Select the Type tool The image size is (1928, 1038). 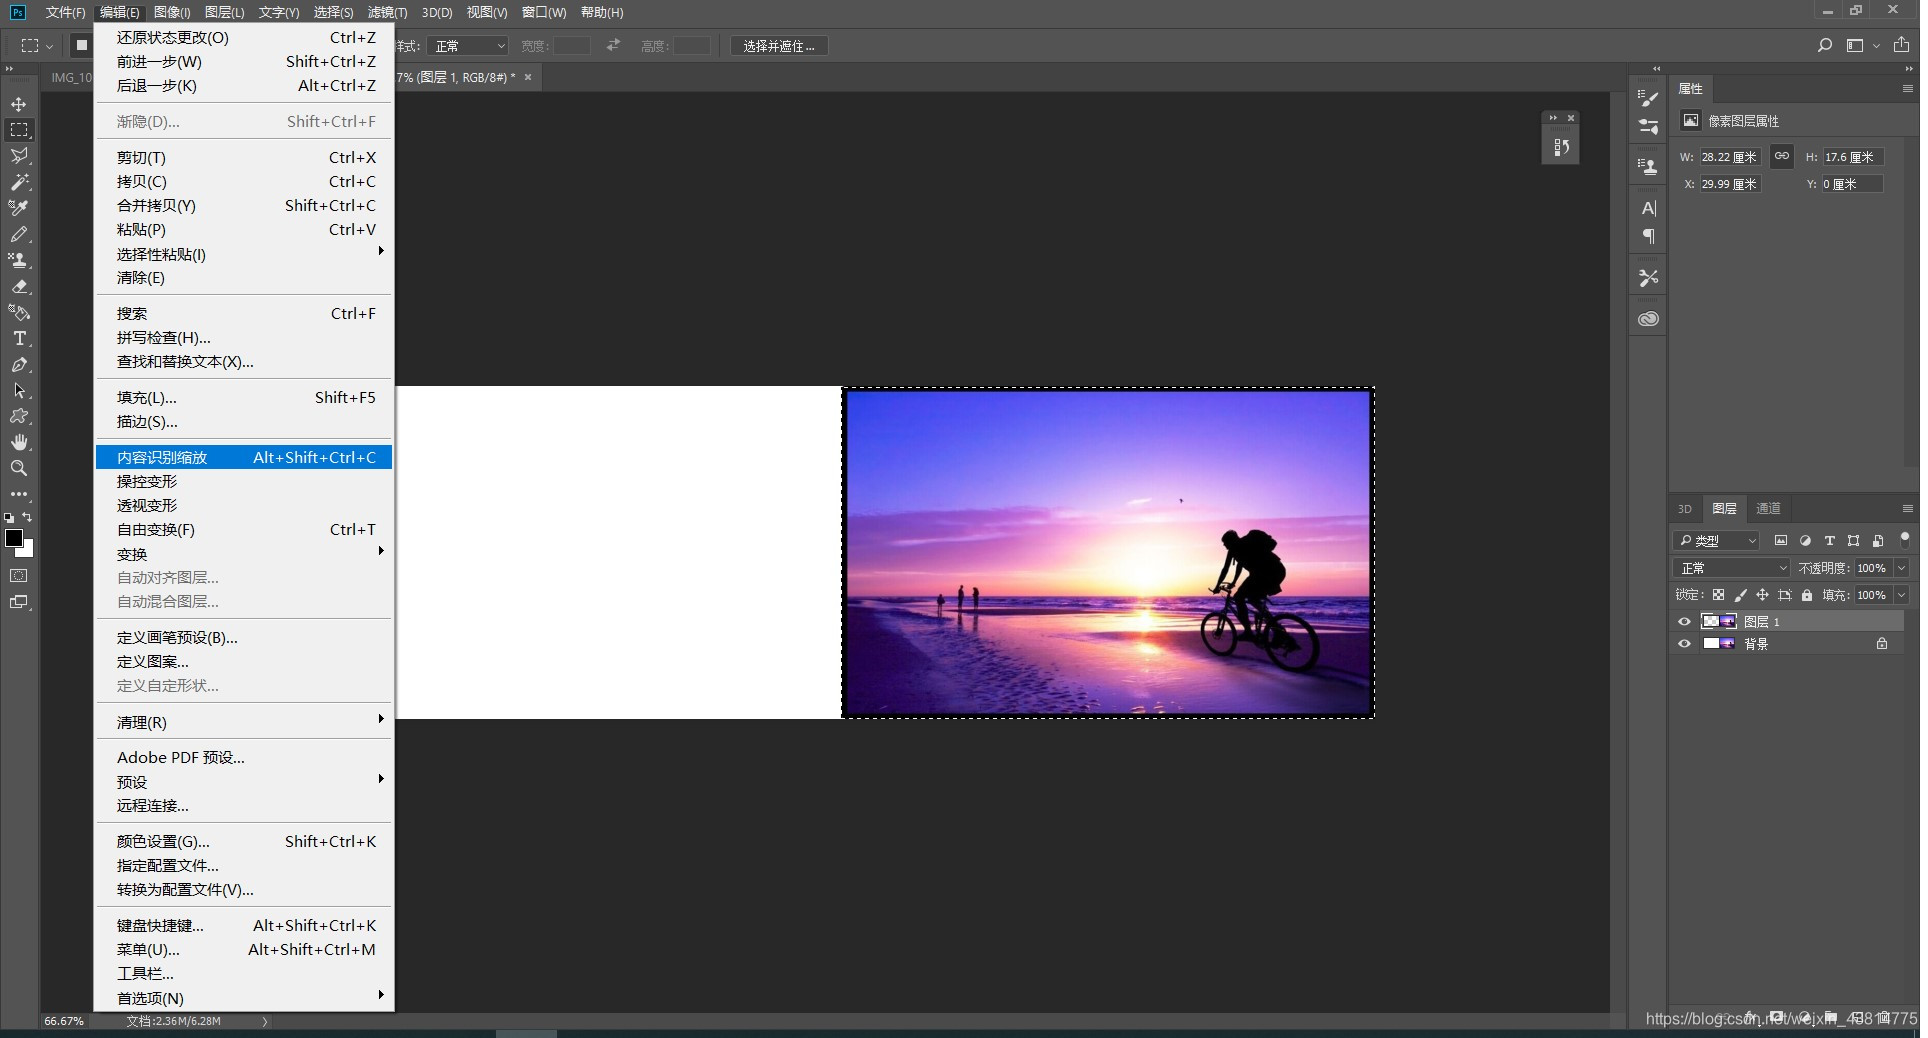click(19, 338)
